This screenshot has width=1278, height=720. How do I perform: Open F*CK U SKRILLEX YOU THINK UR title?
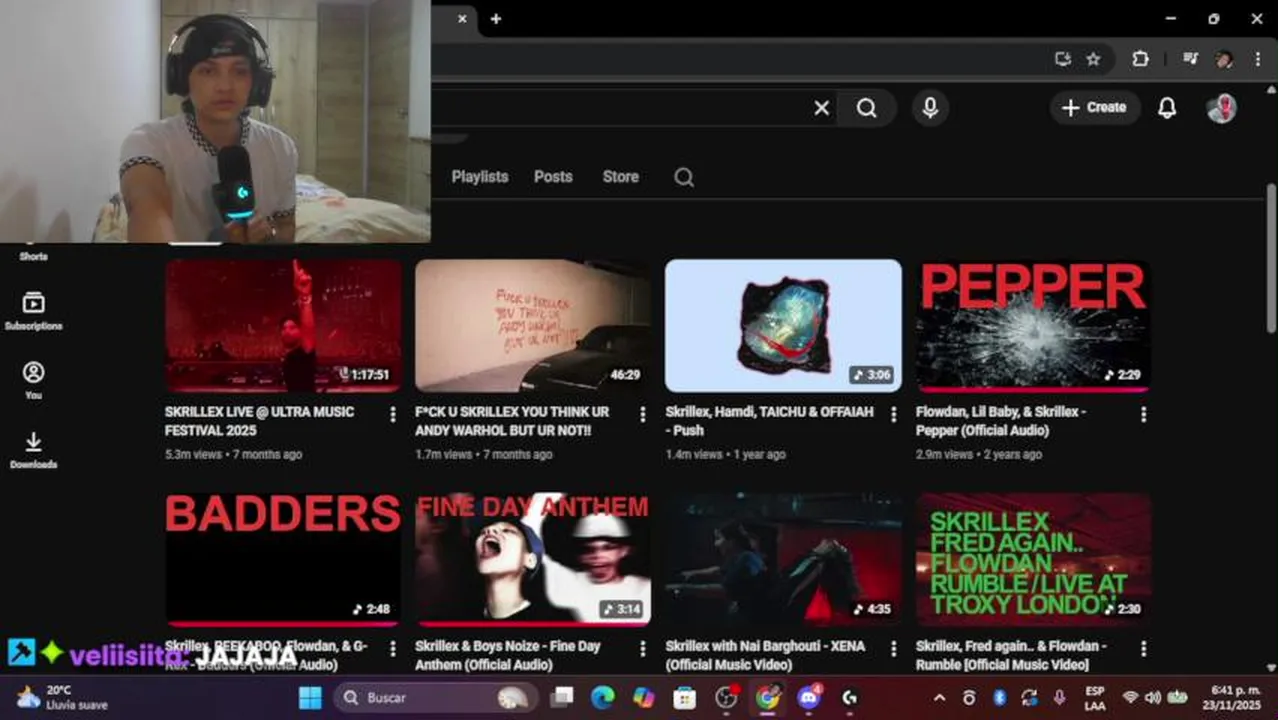tap(512, 421)
